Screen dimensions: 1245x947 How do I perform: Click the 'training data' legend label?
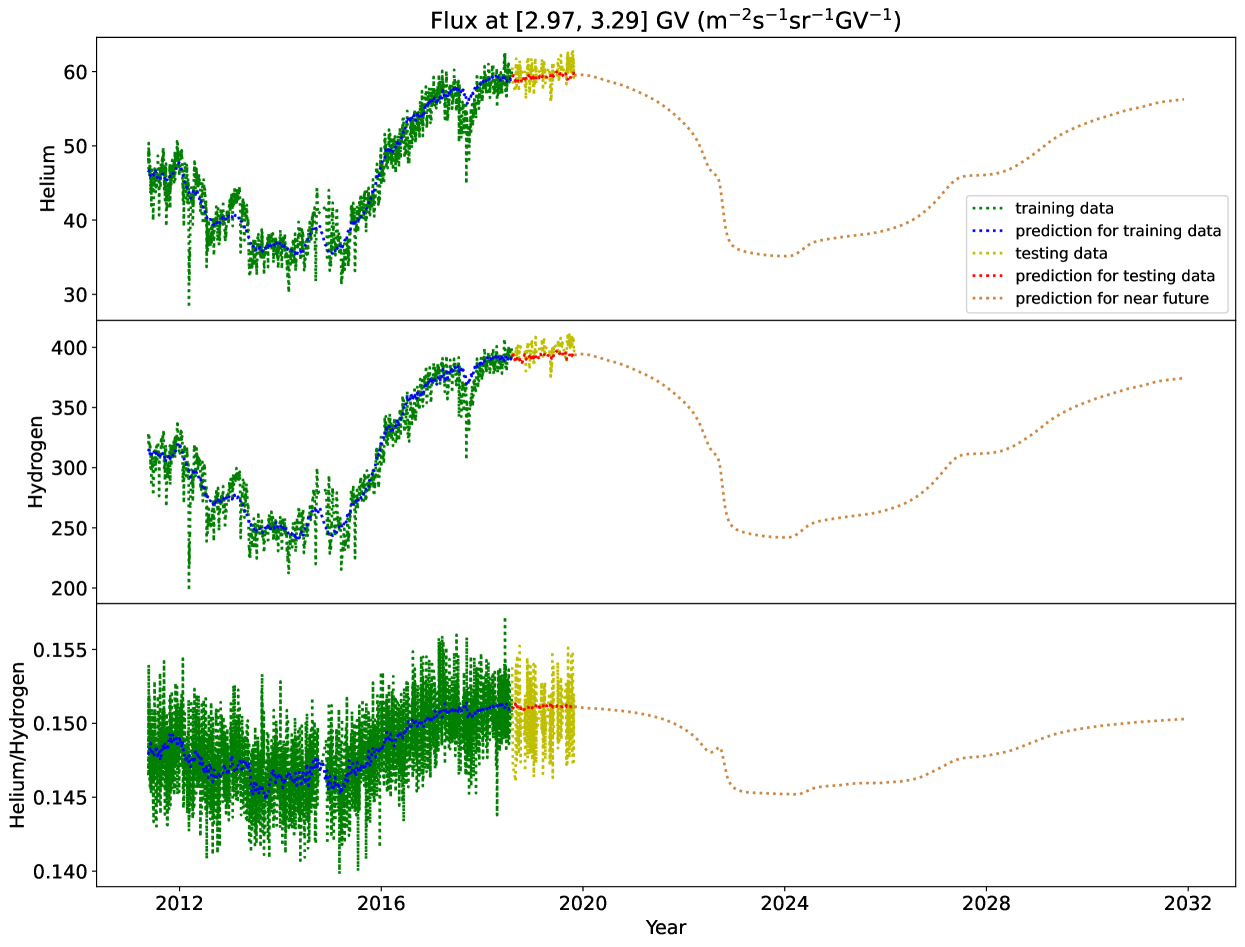coord(1064,208)
